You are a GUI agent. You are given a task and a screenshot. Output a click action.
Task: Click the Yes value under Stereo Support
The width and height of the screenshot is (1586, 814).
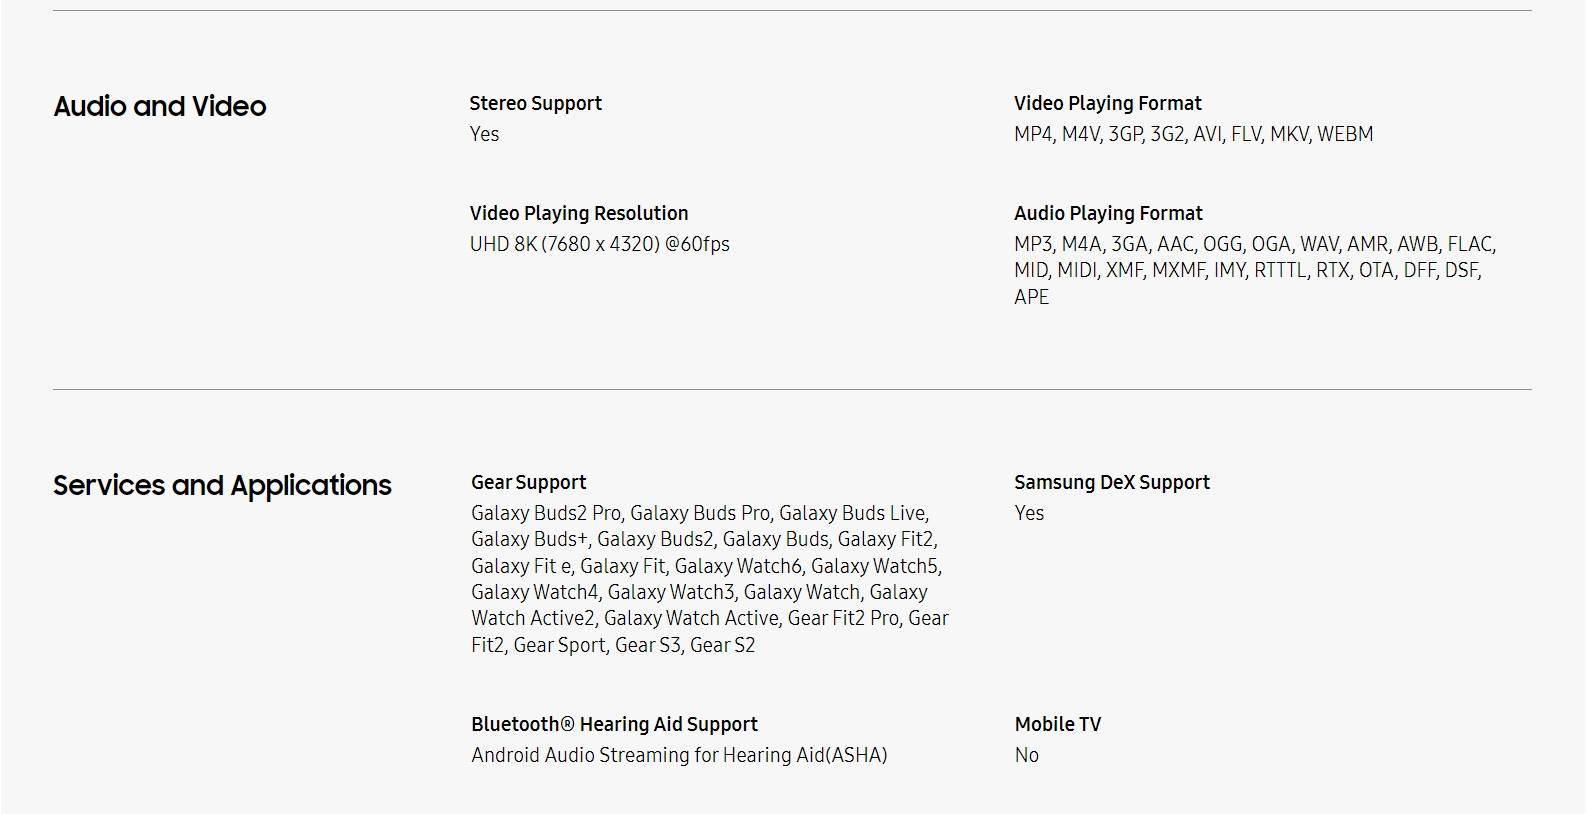[485, 134]
